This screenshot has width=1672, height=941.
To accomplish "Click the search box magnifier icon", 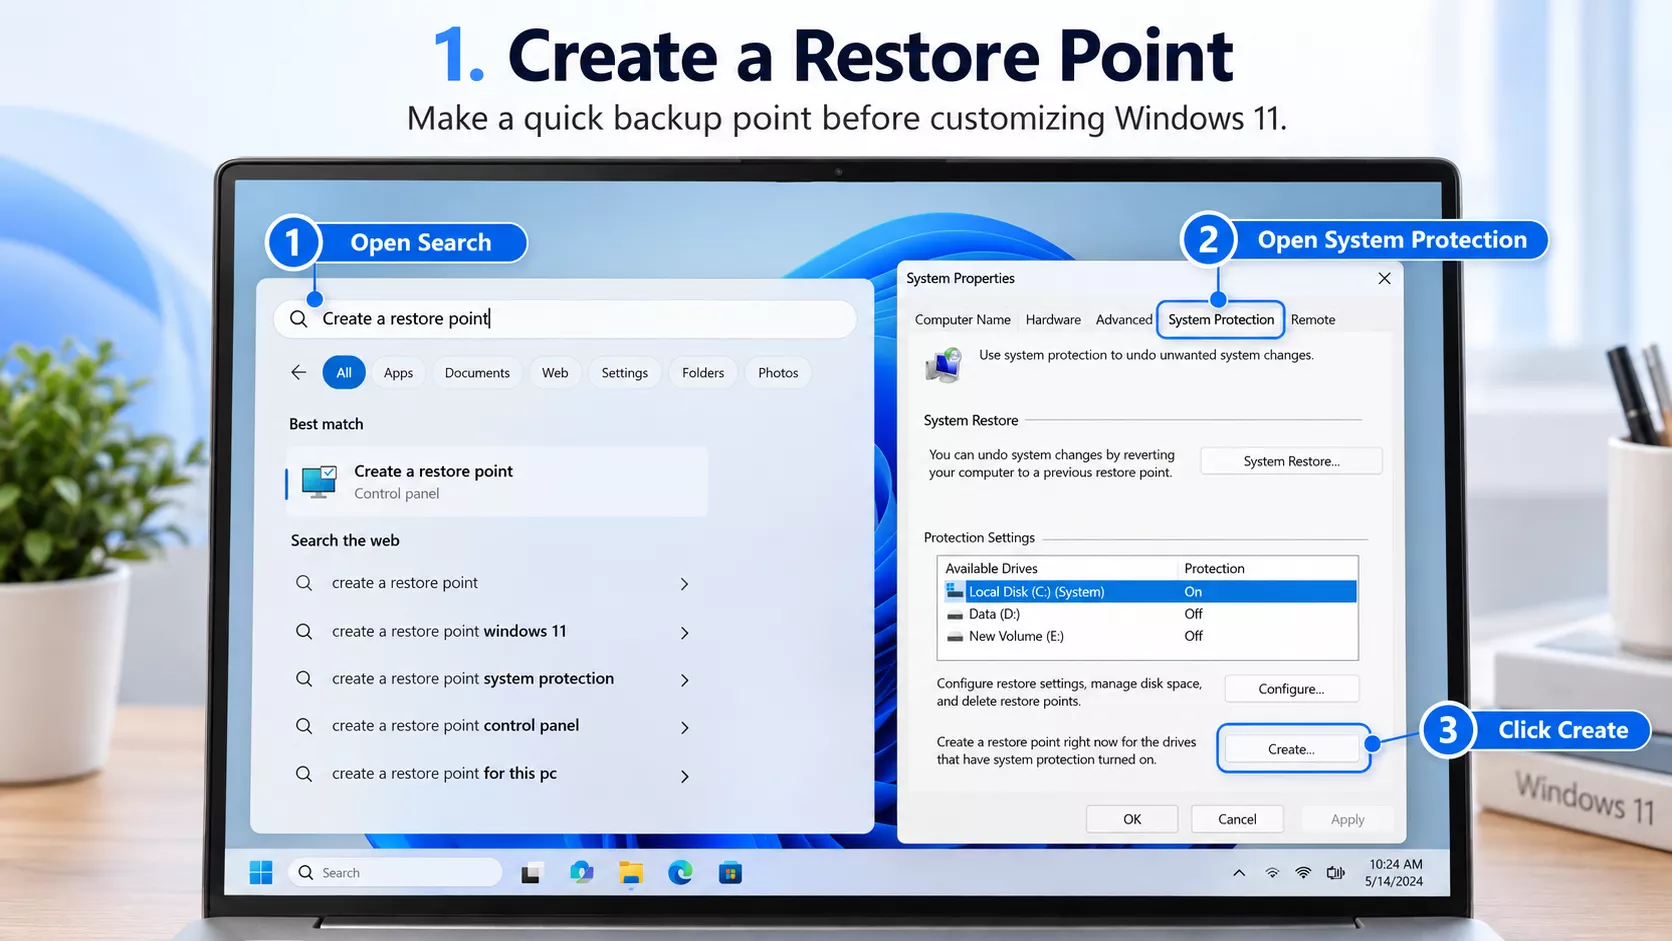I will pyautogui.click(x=298, y=319).
